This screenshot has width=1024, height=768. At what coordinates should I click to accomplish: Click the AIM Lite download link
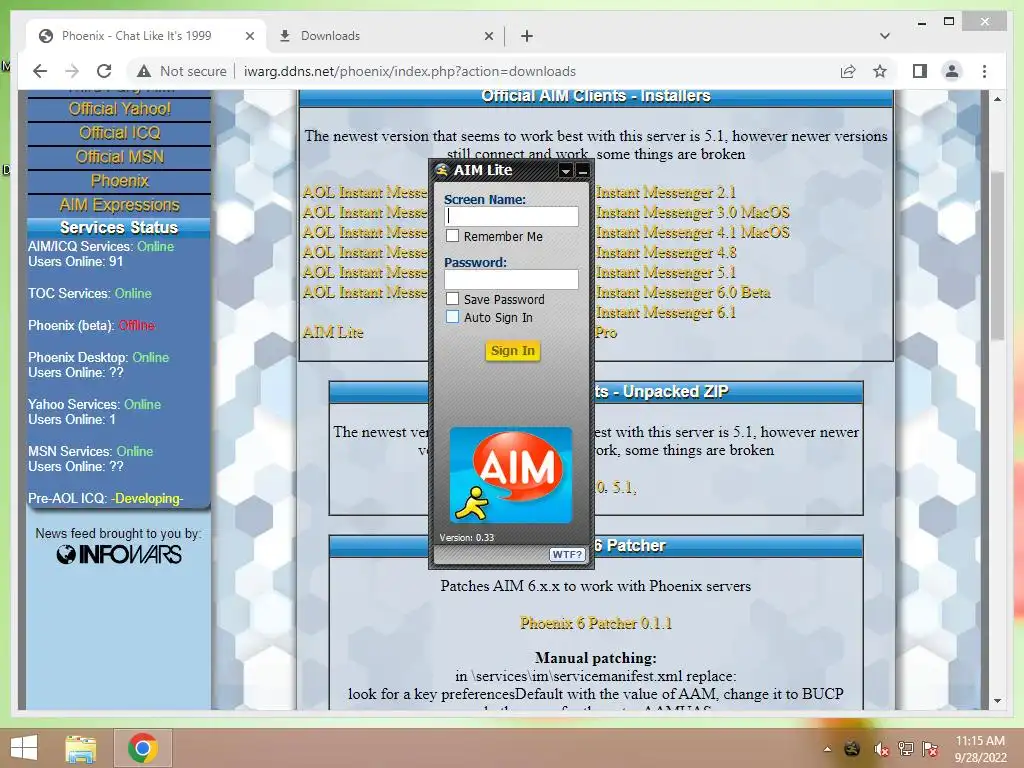click(x=333, y=332)
